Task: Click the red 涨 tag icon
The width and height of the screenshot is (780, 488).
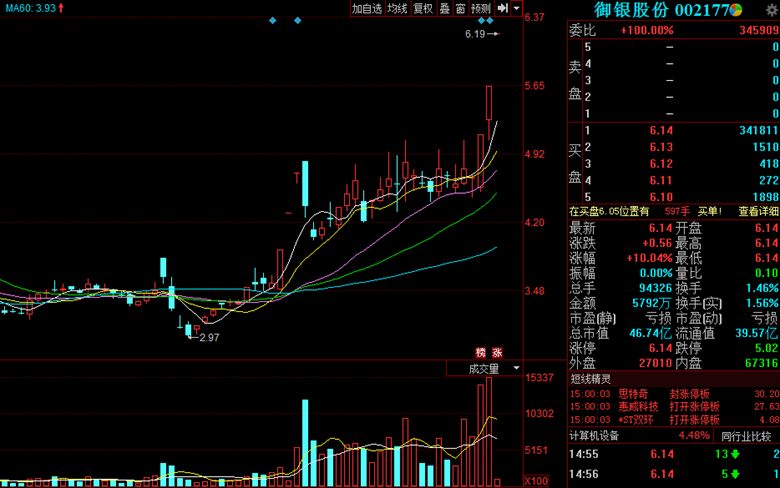Action: pos(497,353)
